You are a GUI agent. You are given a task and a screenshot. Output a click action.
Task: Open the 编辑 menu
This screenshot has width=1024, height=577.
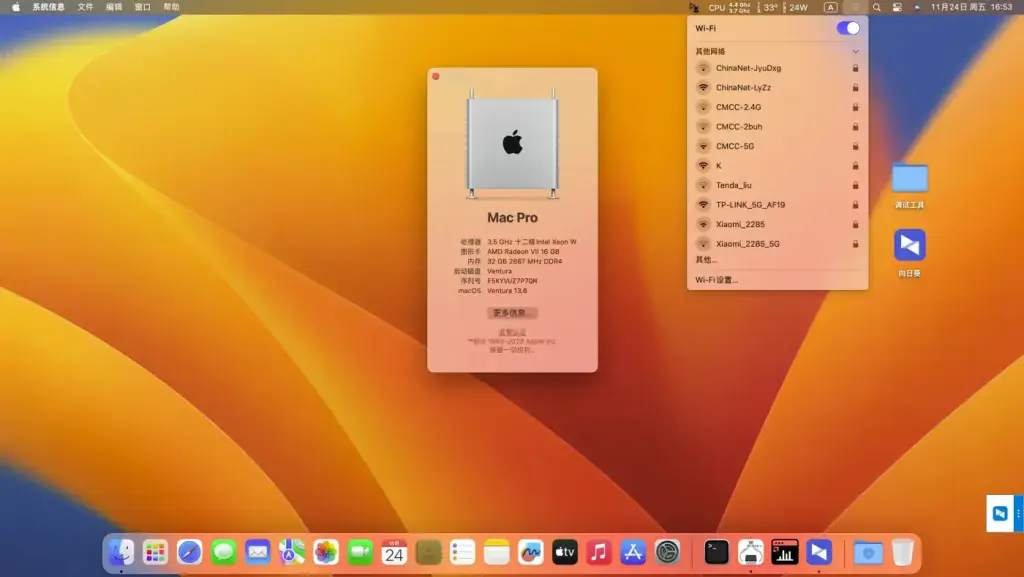click(x=114, y=7)
